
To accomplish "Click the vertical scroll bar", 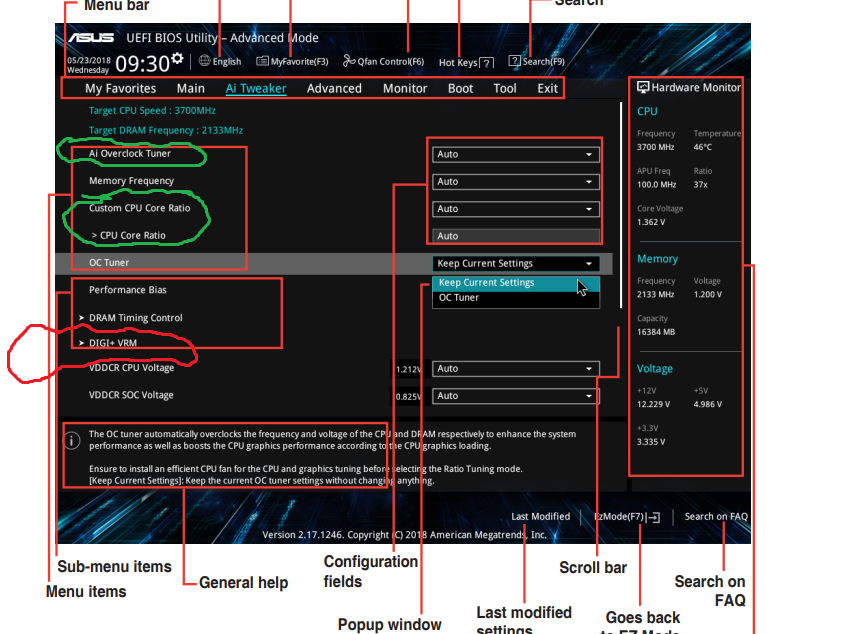I will 621,205.
